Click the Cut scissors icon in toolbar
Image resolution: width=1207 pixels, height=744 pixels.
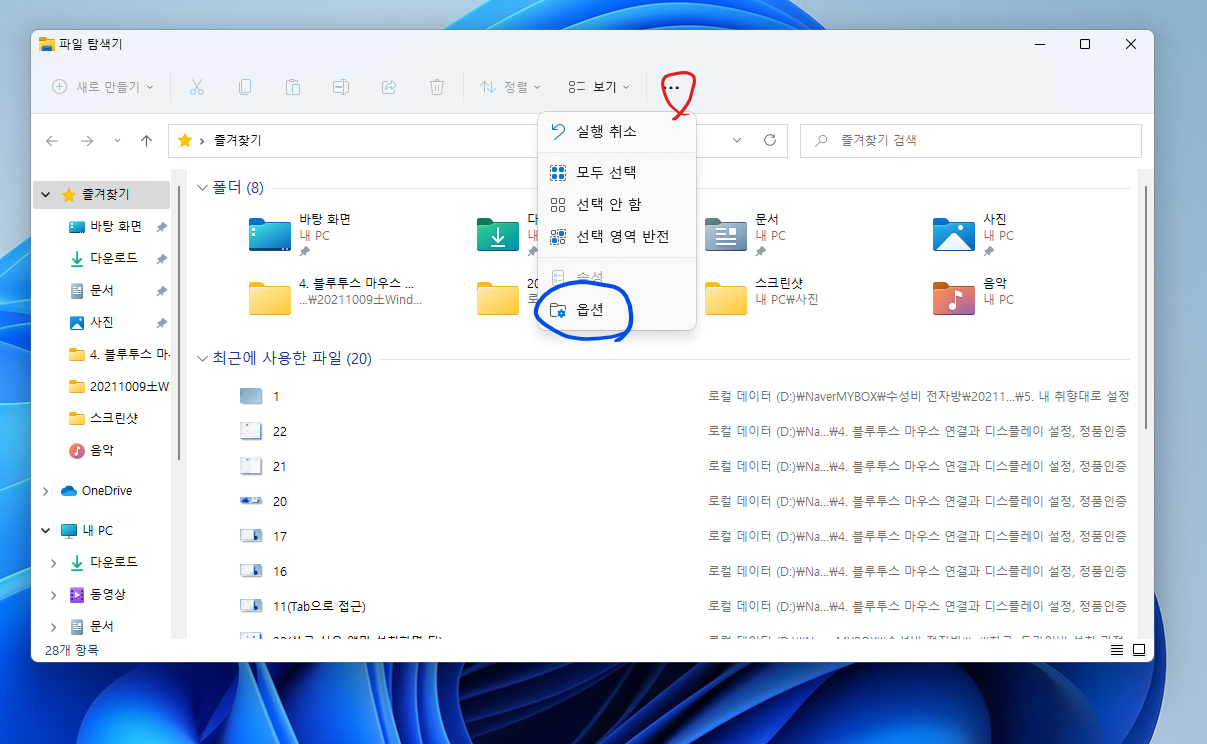tap(197, 87)
